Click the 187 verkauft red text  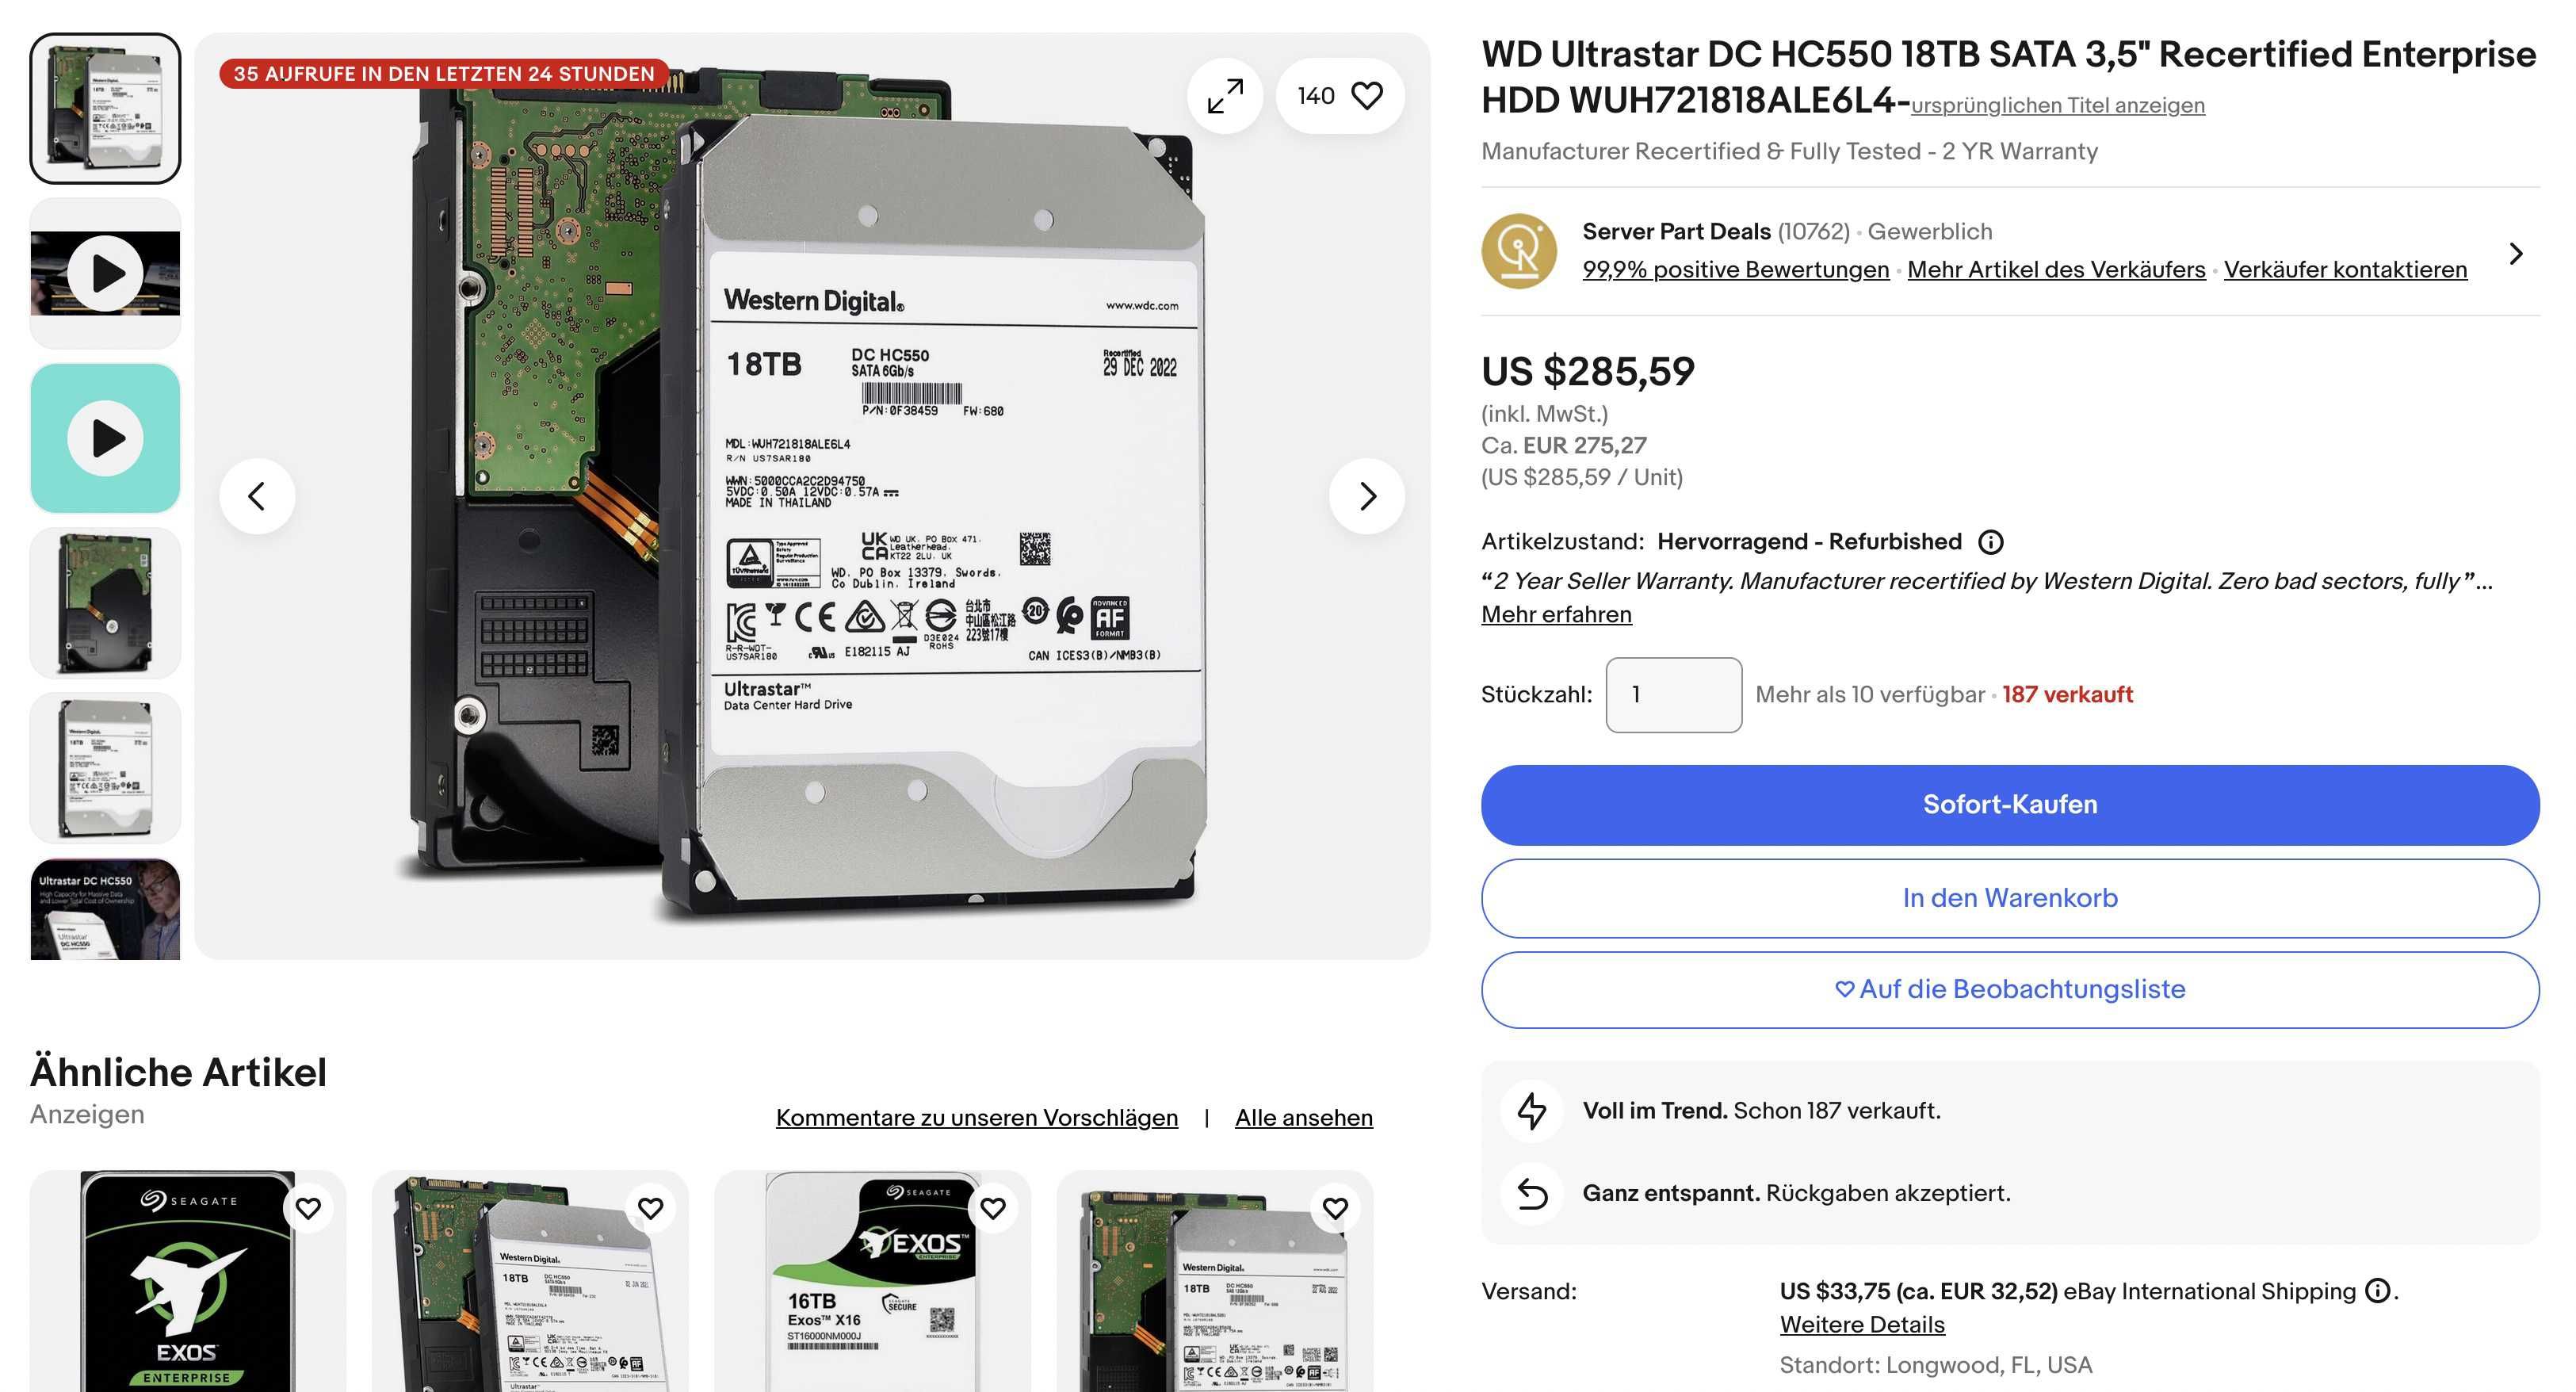click(2067, 694)
